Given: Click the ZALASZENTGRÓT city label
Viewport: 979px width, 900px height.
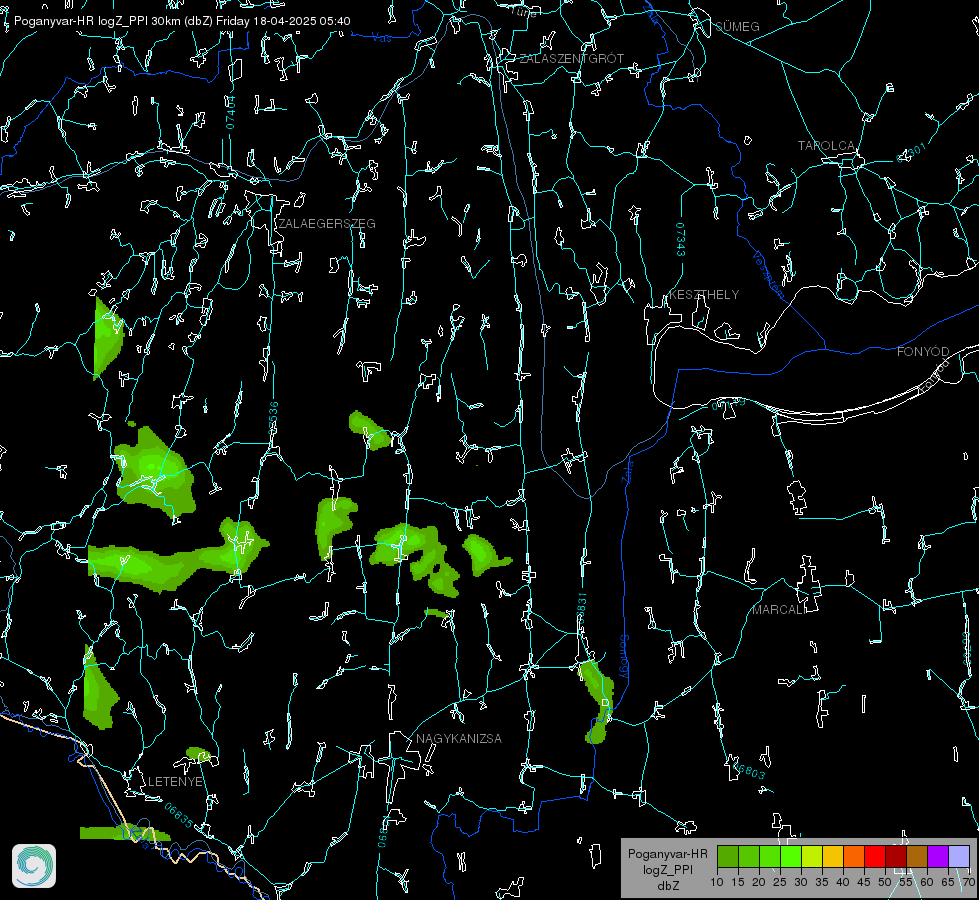Looking at the screenshot, I should 571,59.
